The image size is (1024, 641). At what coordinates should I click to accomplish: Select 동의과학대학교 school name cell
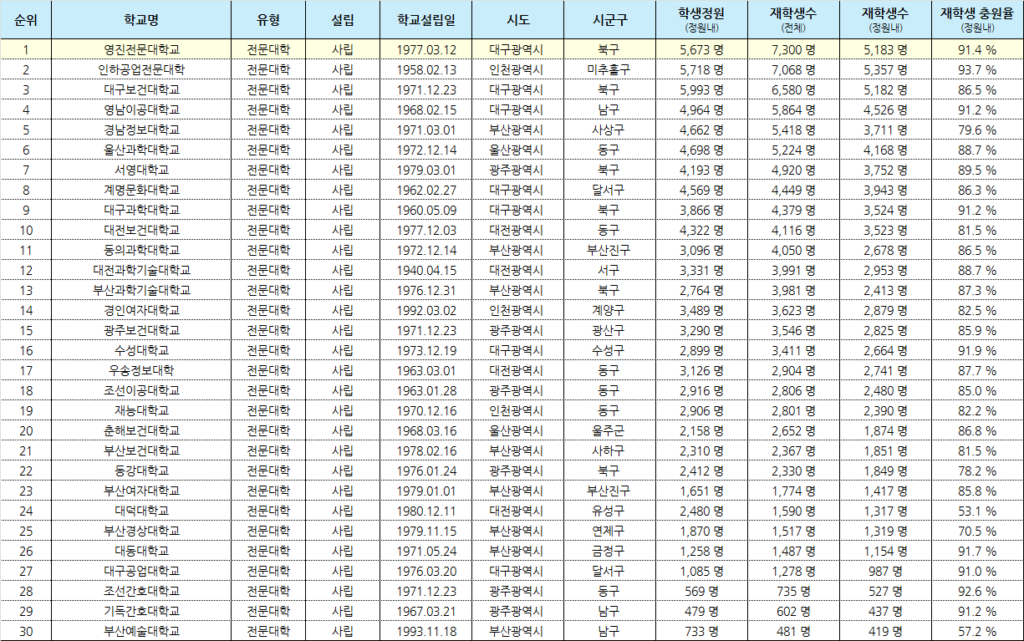click(x=142, y=250)
